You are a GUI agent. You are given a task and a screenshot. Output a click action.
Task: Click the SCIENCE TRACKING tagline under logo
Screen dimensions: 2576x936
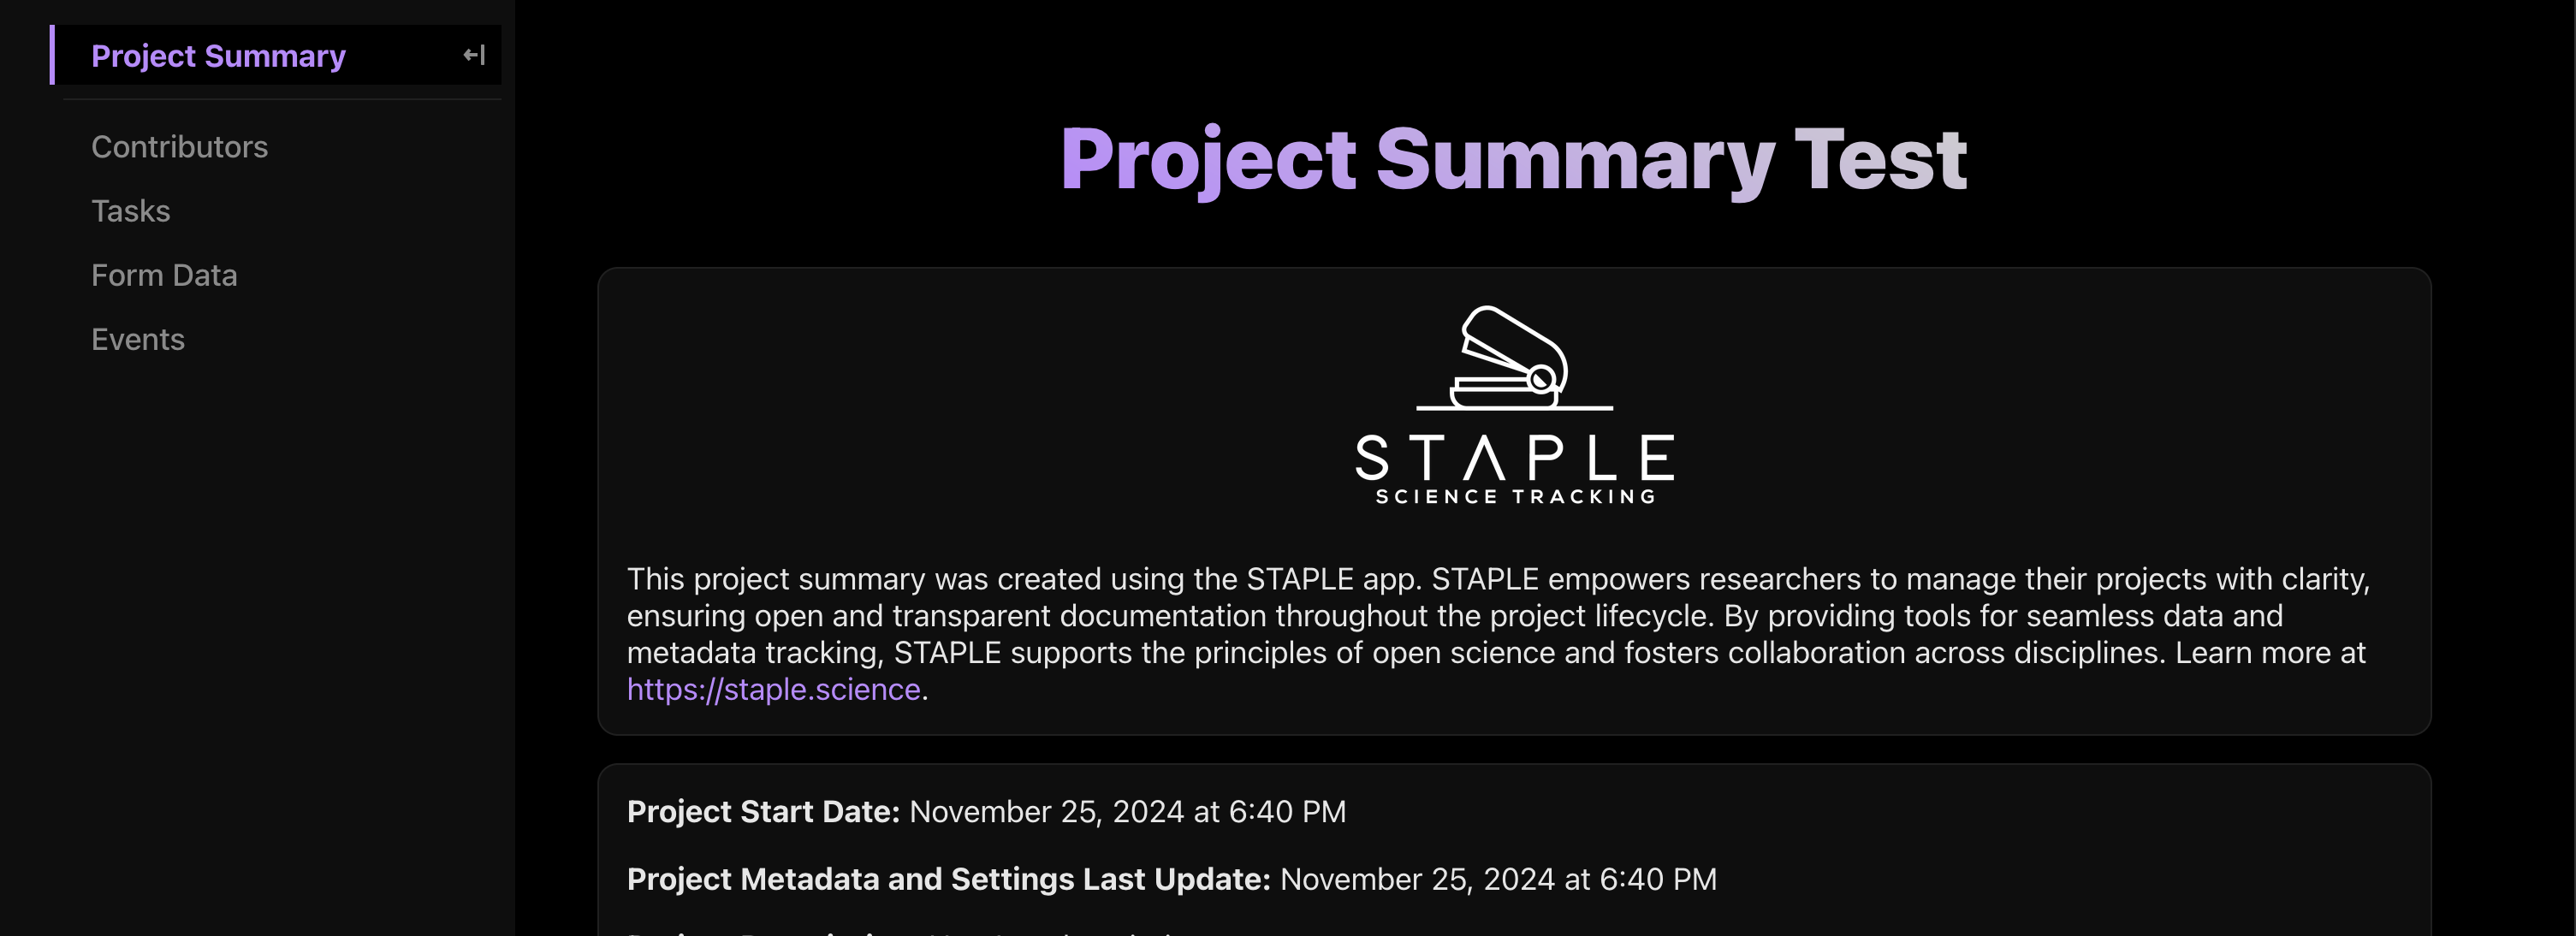pyautogui.click(x=1514, y=497)
